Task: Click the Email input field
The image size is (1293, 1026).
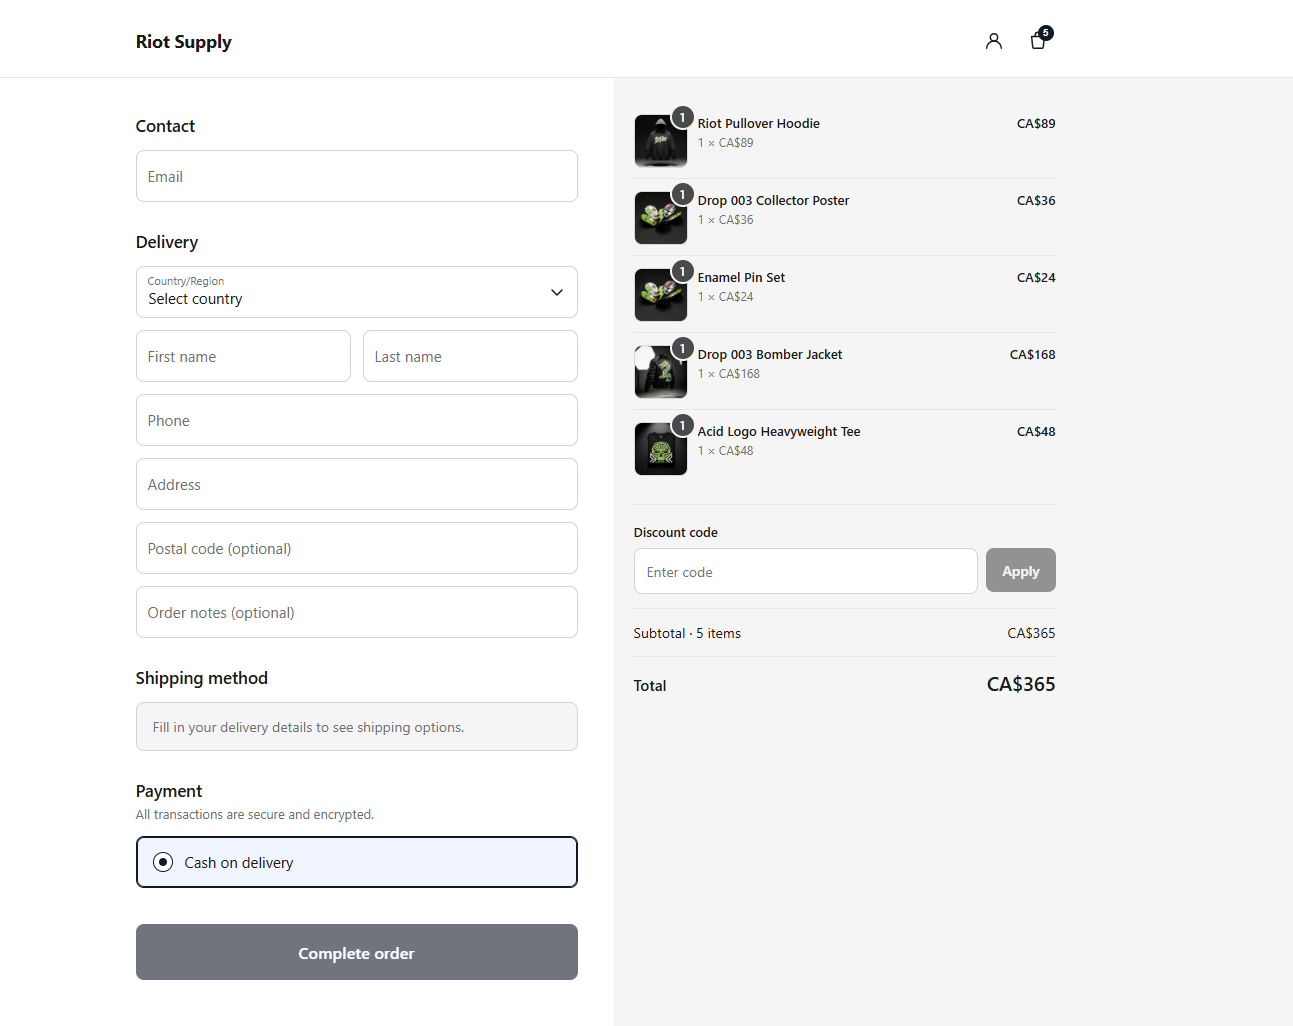Action: (x=357, y=176)
